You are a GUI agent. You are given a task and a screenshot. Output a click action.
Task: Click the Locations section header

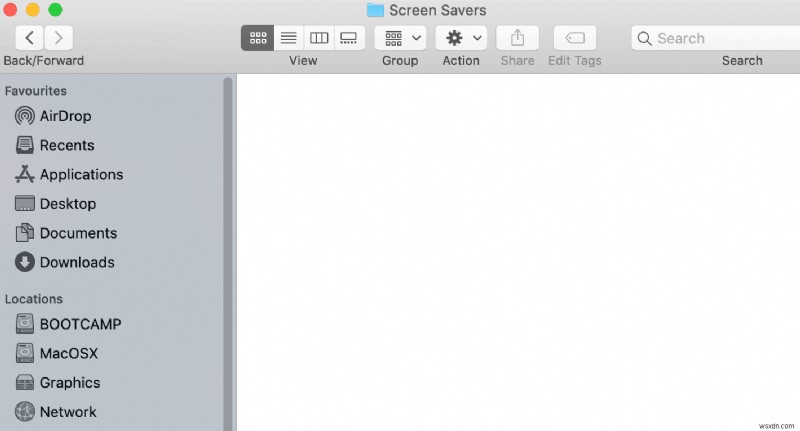[34, 299]
